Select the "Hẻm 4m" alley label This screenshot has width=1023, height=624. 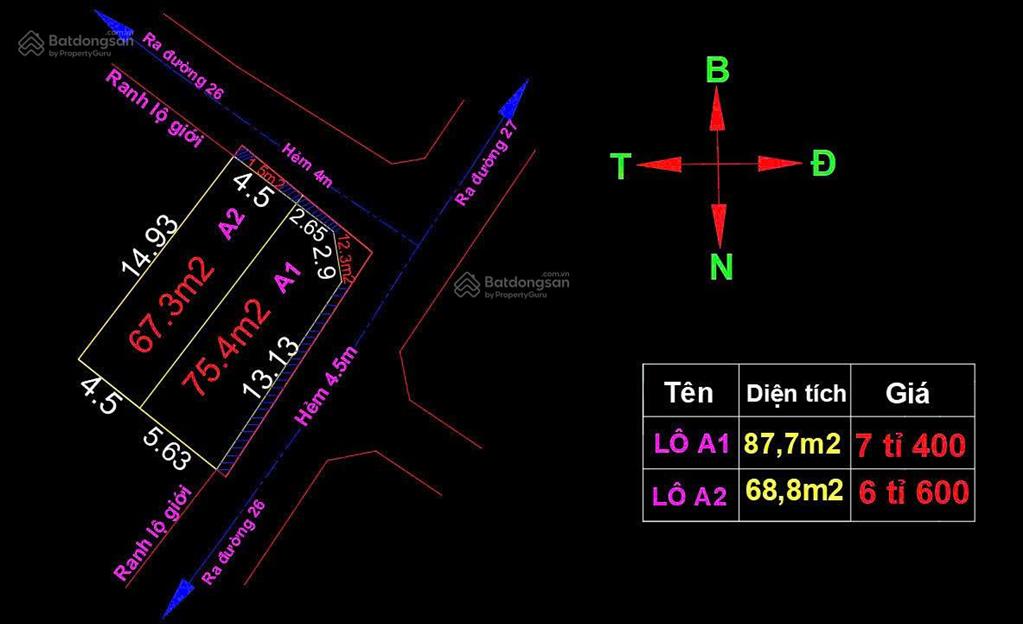[307, 166]
